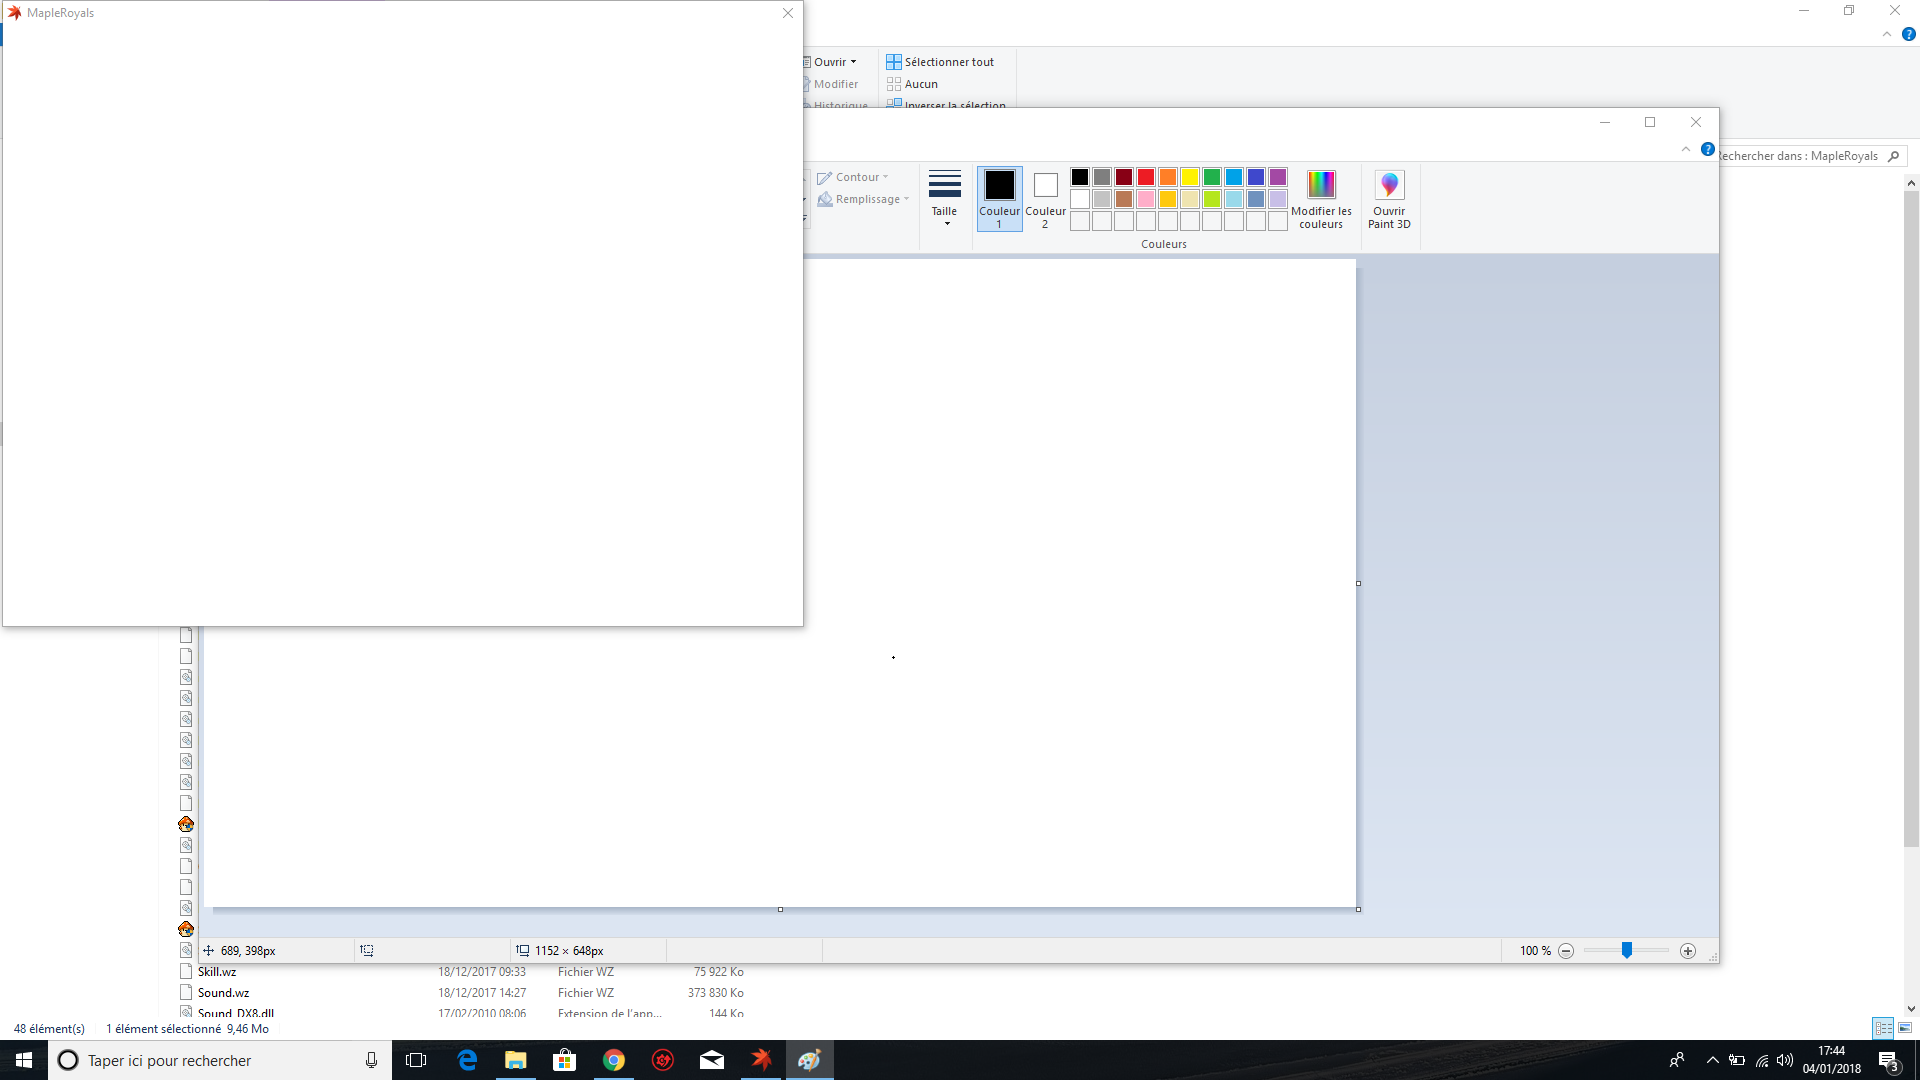
Task: Open the Ouvrir dropdown in Explorer ribbon
Action: [x=831, y=62]
